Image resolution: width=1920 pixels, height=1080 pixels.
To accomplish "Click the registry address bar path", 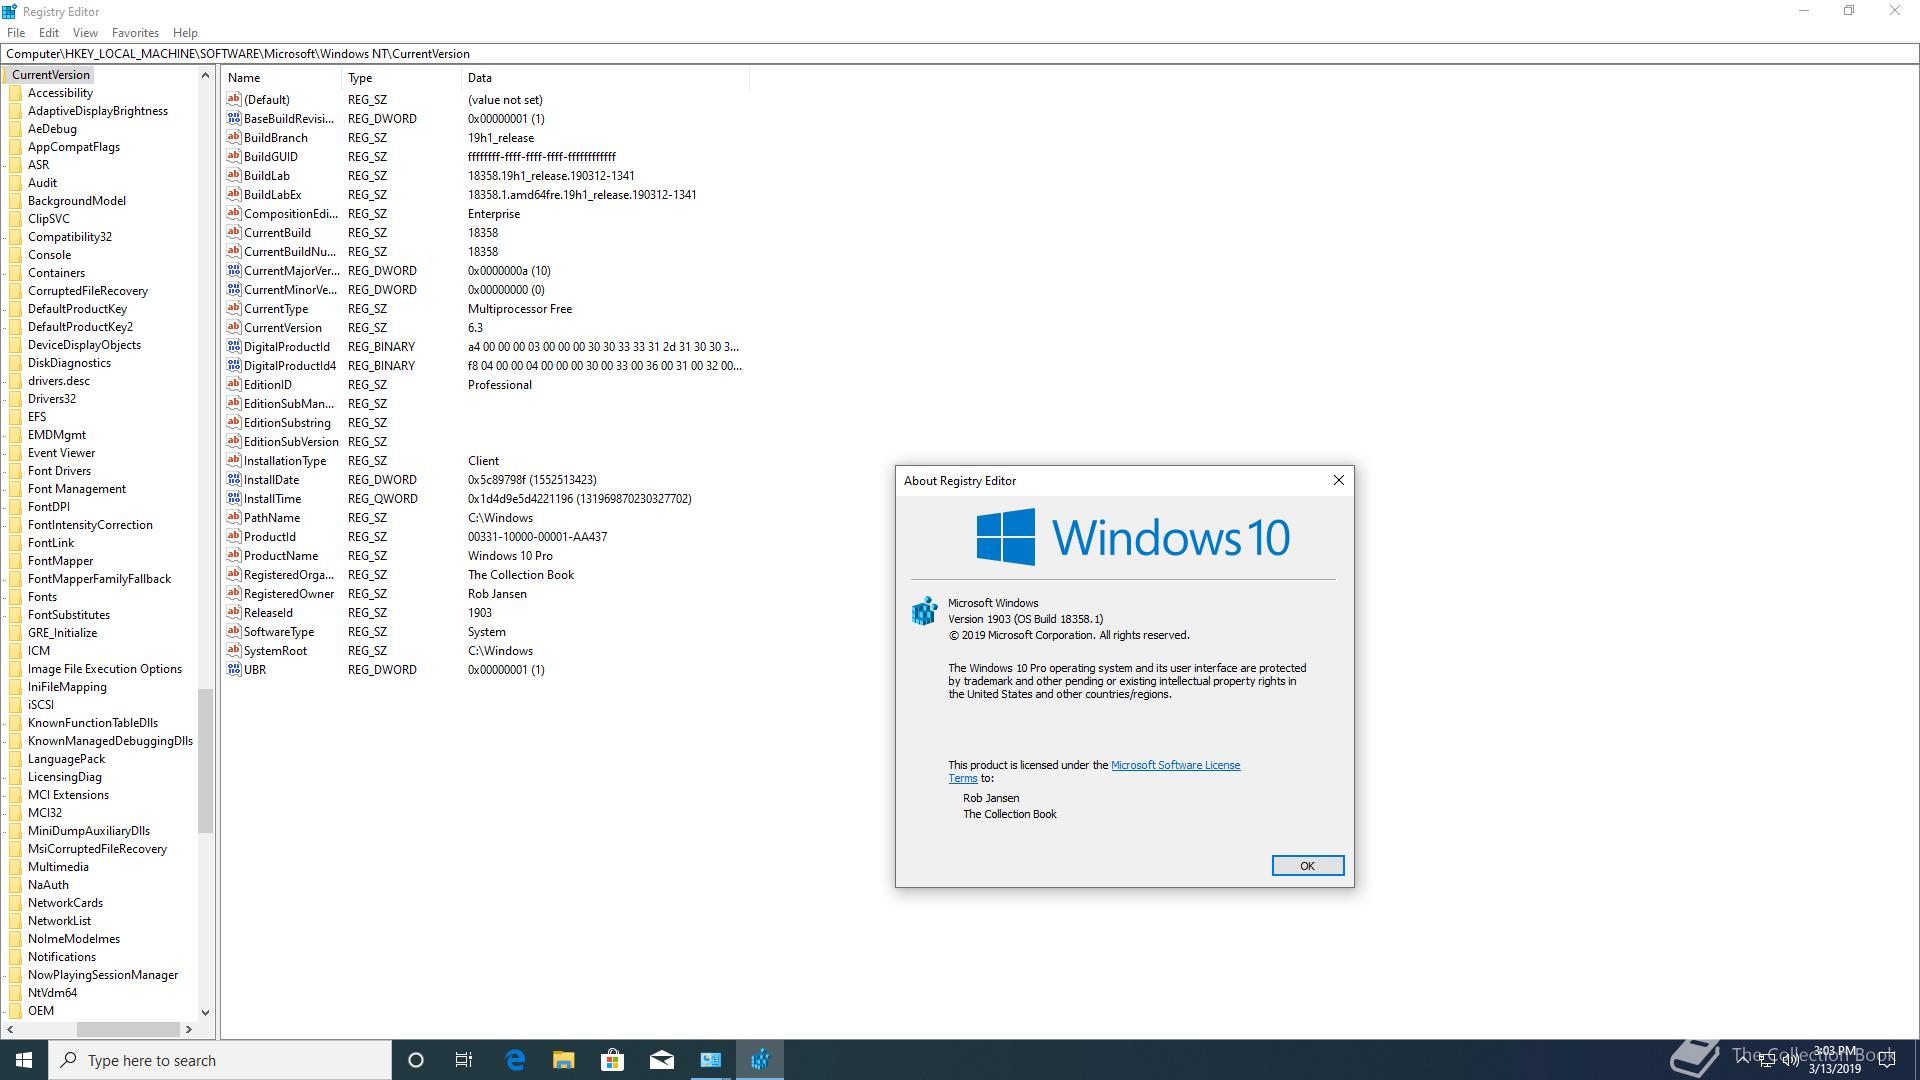I will [959, 54].
